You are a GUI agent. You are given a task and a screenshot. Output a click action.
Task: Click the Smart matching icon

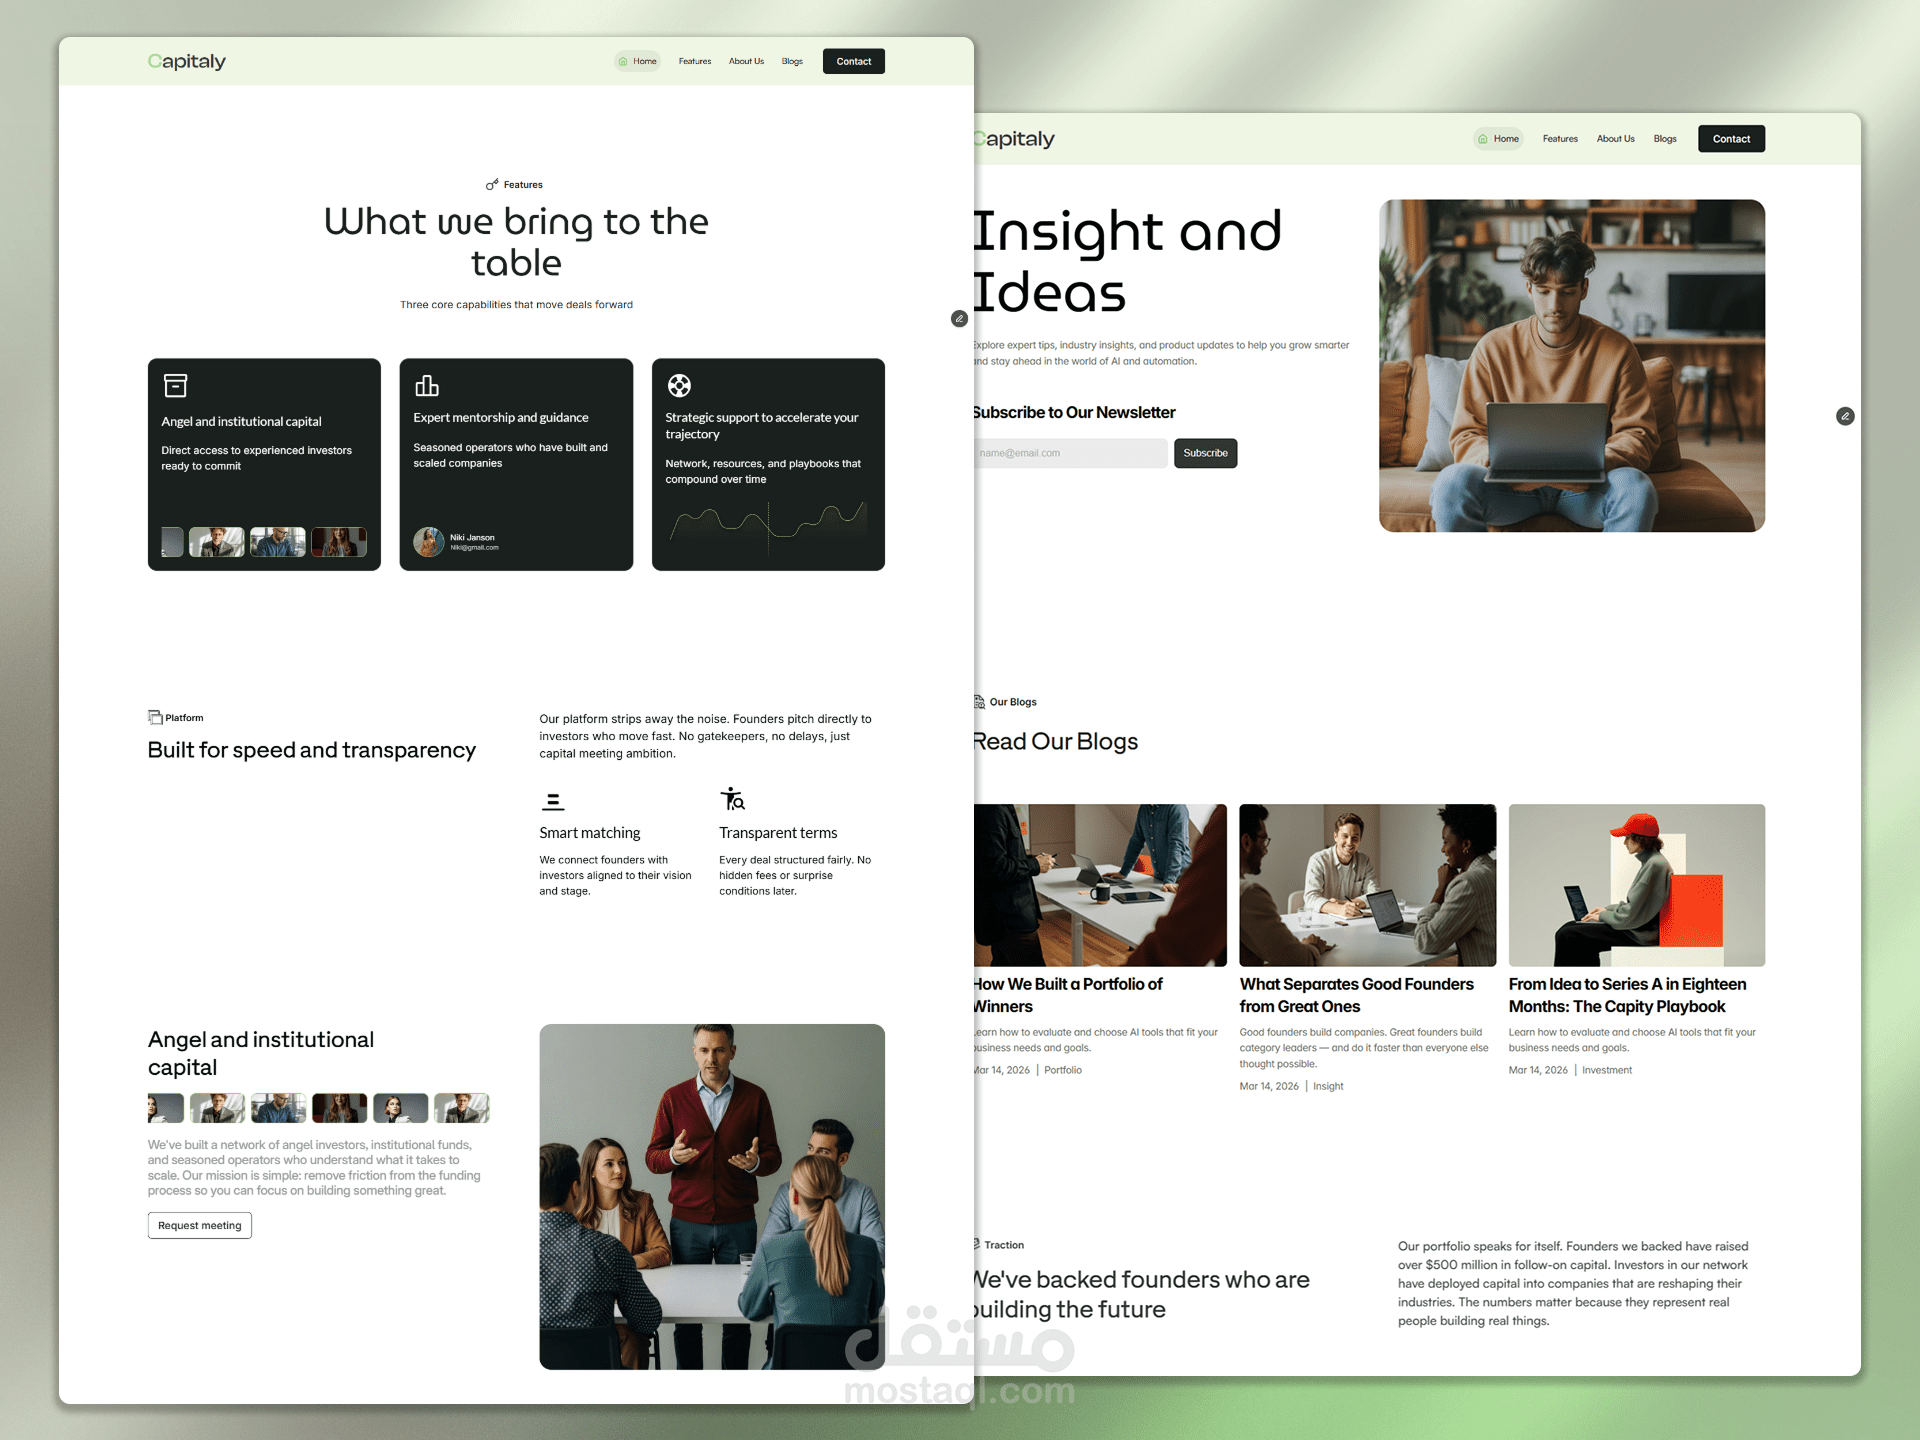coord(553,801)
